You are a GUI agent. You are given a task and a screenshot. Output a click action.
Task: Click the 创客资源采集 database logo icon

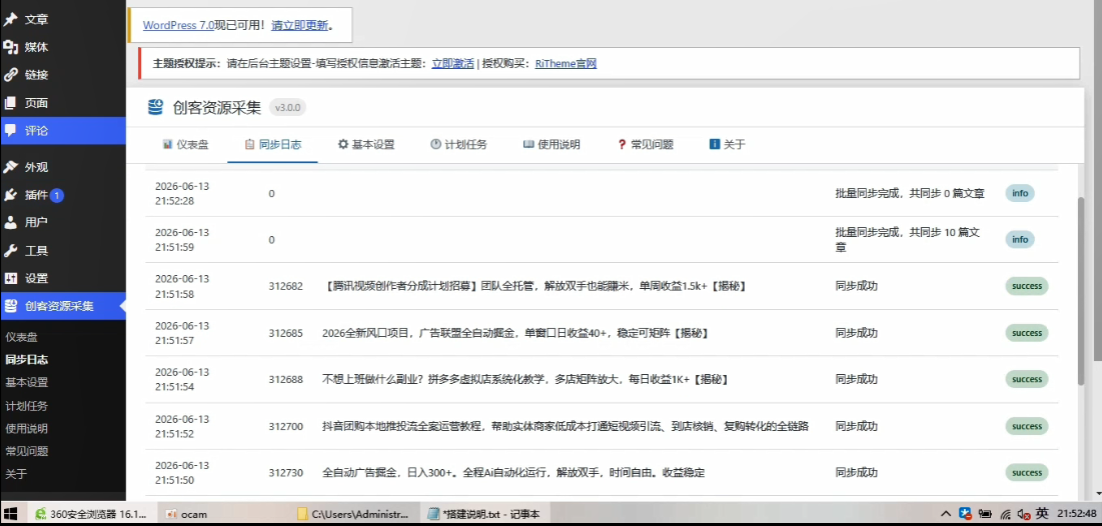(x=155, y=108)
